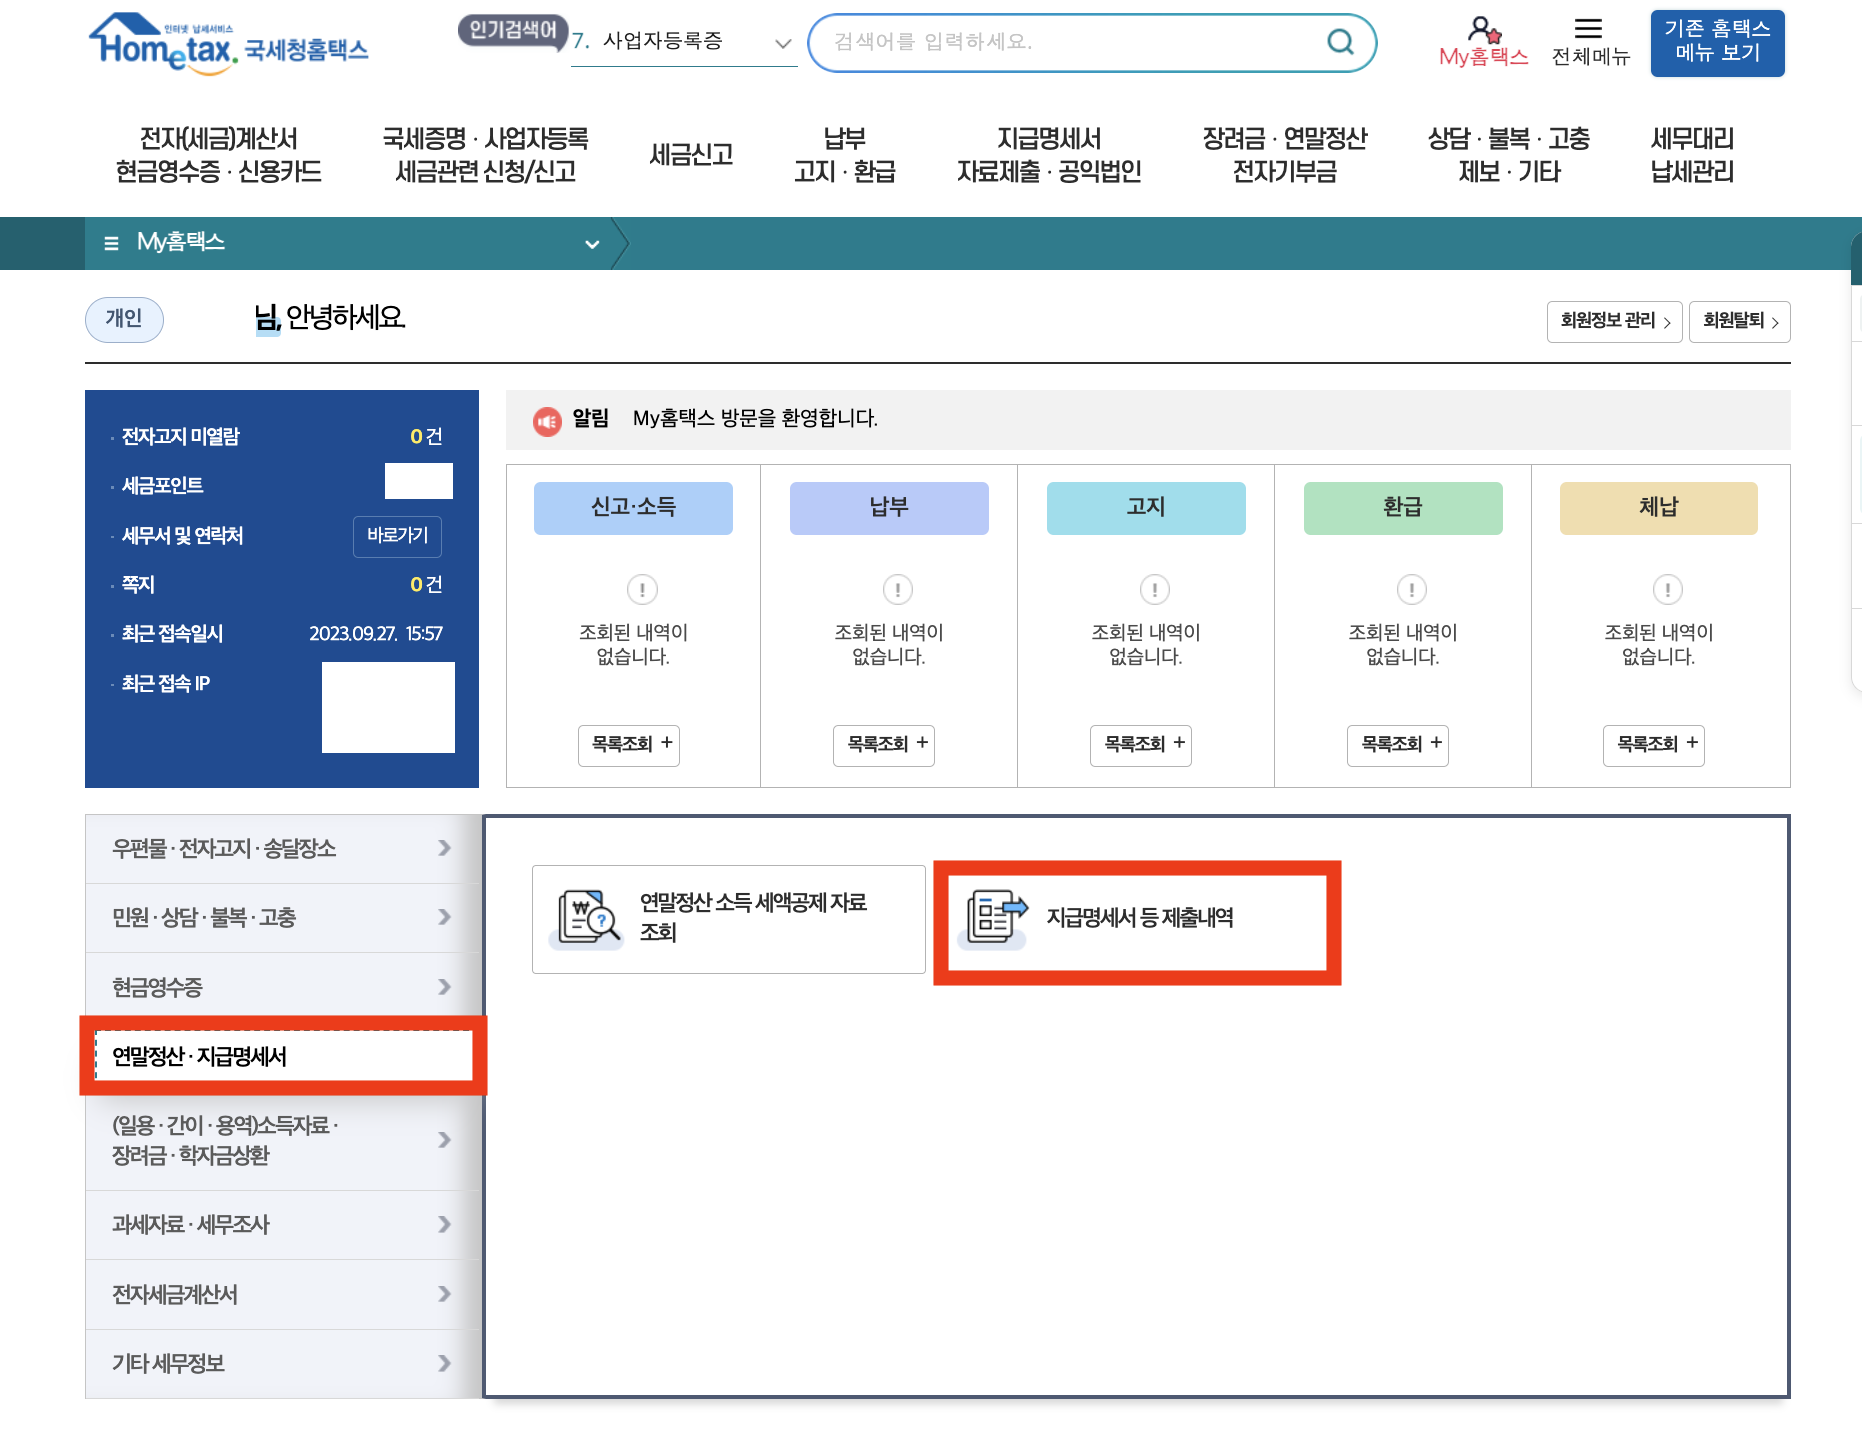This screenshot has height=1430, width=1862.
Task: Open 지급명세서 자료제출·공익법인 menu
Action: 1049,155
